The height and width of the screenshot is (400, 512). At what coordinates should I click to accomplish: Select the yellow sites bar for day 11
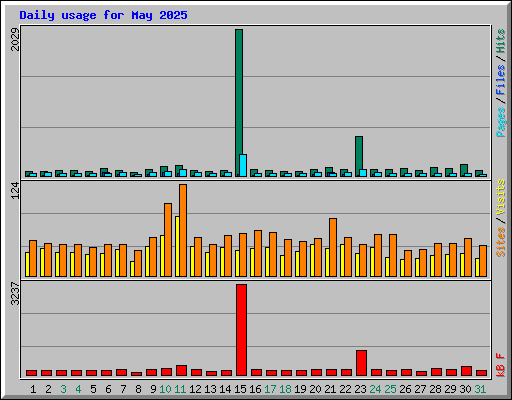point(177,246)
